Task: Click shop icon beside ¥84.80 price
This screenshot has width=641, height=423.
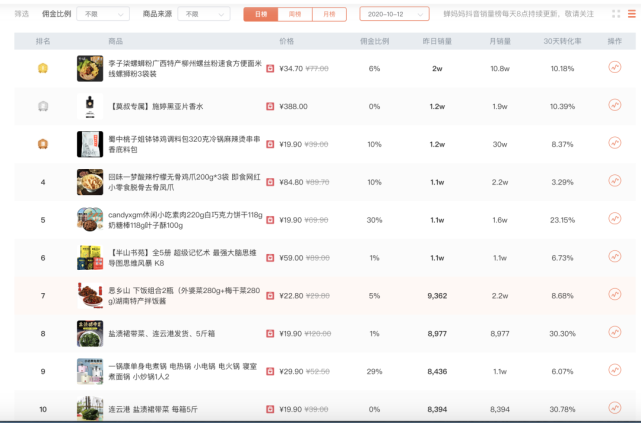Action: (x=270, y=182)
